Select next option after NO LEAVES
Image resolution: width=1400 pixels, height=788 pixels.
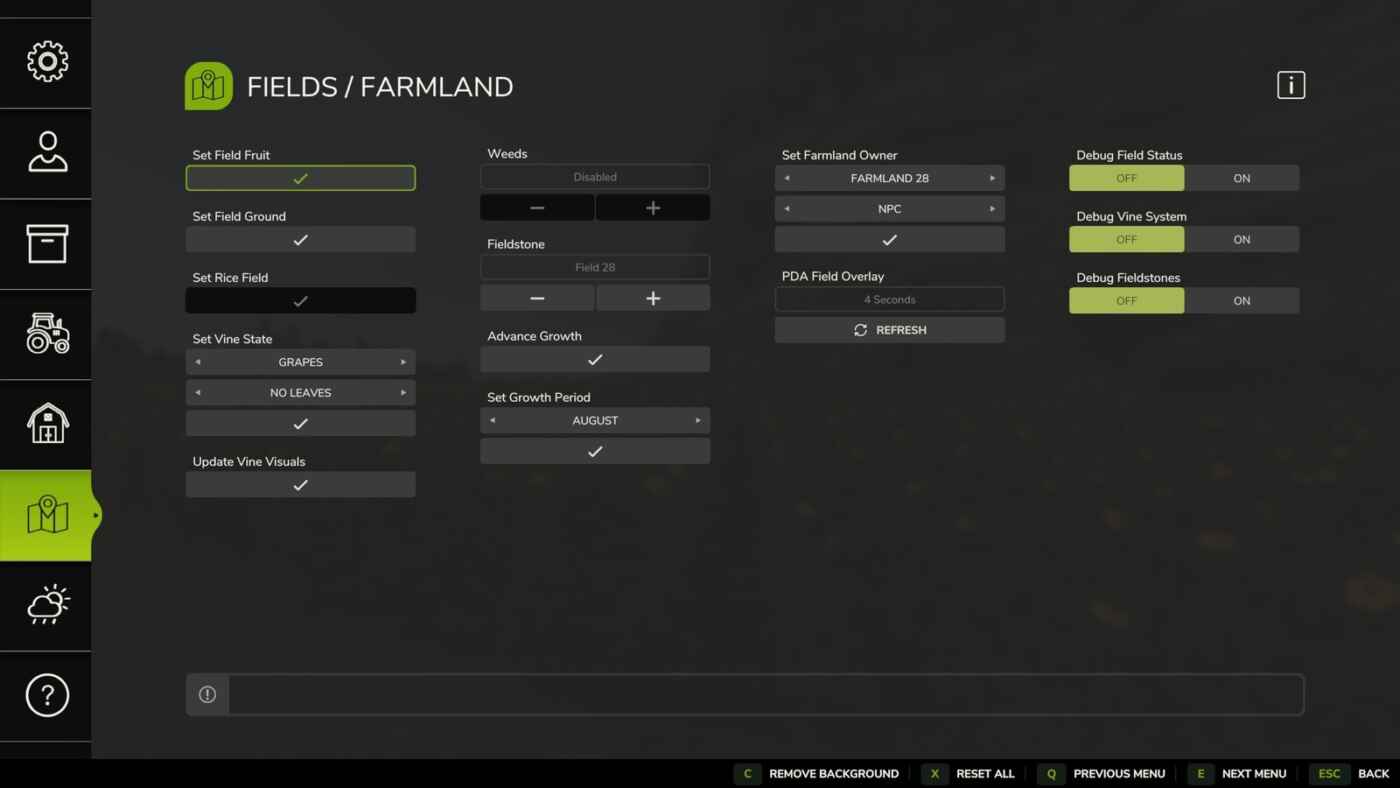[x=403, y=393]
